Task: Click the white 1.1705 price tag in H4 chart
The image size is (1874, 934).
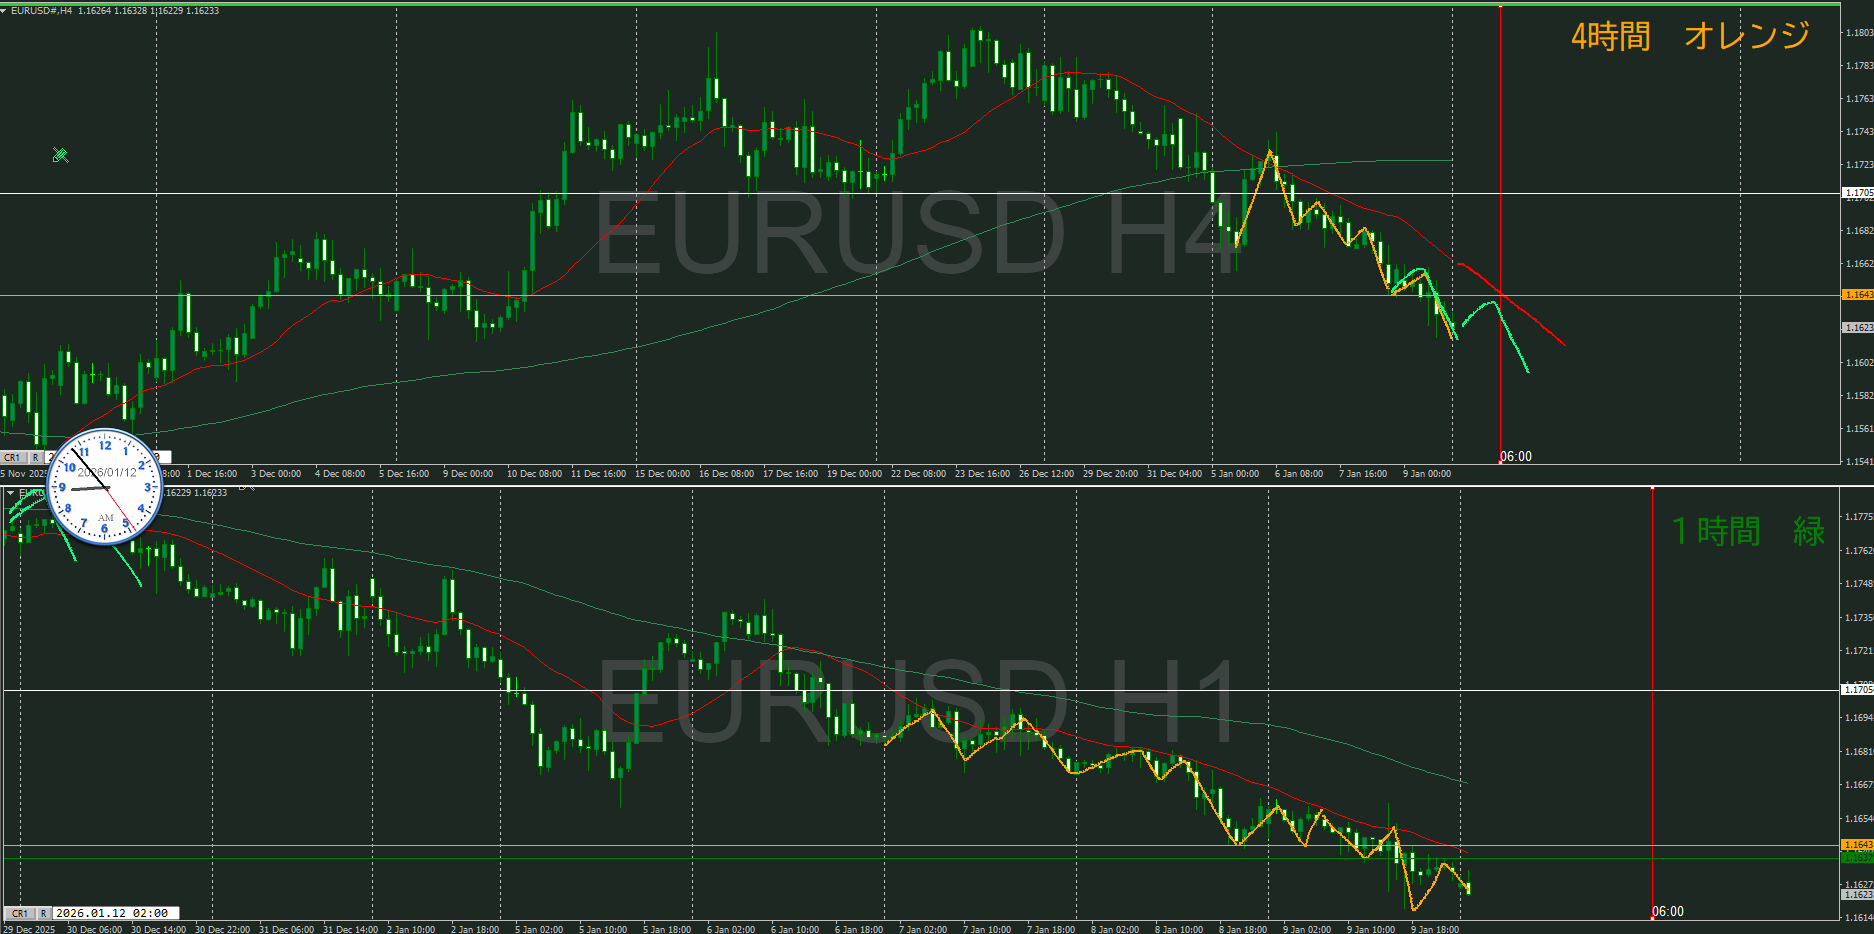Action: 1858,193
